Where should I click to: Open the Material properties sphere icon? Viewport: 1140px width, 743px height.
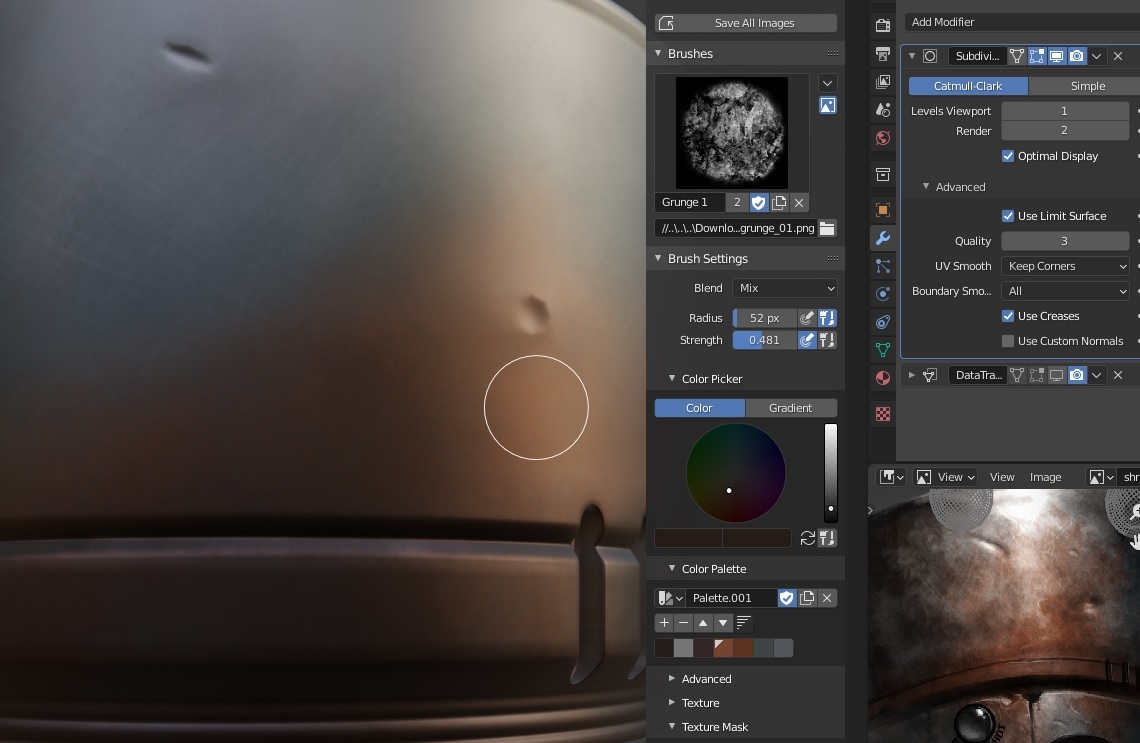click(x=883, y=378)
